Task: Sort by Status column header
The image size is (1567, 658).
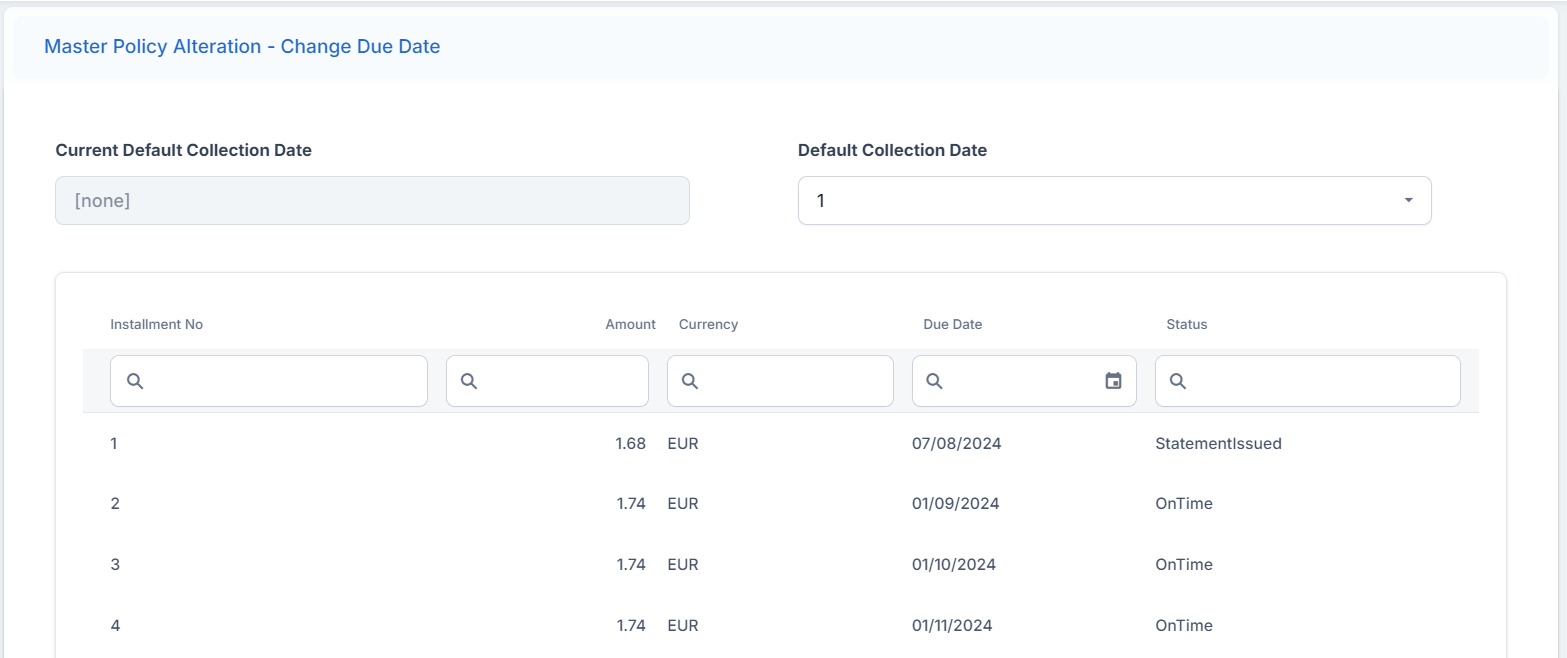Action: click(1186, 324)
